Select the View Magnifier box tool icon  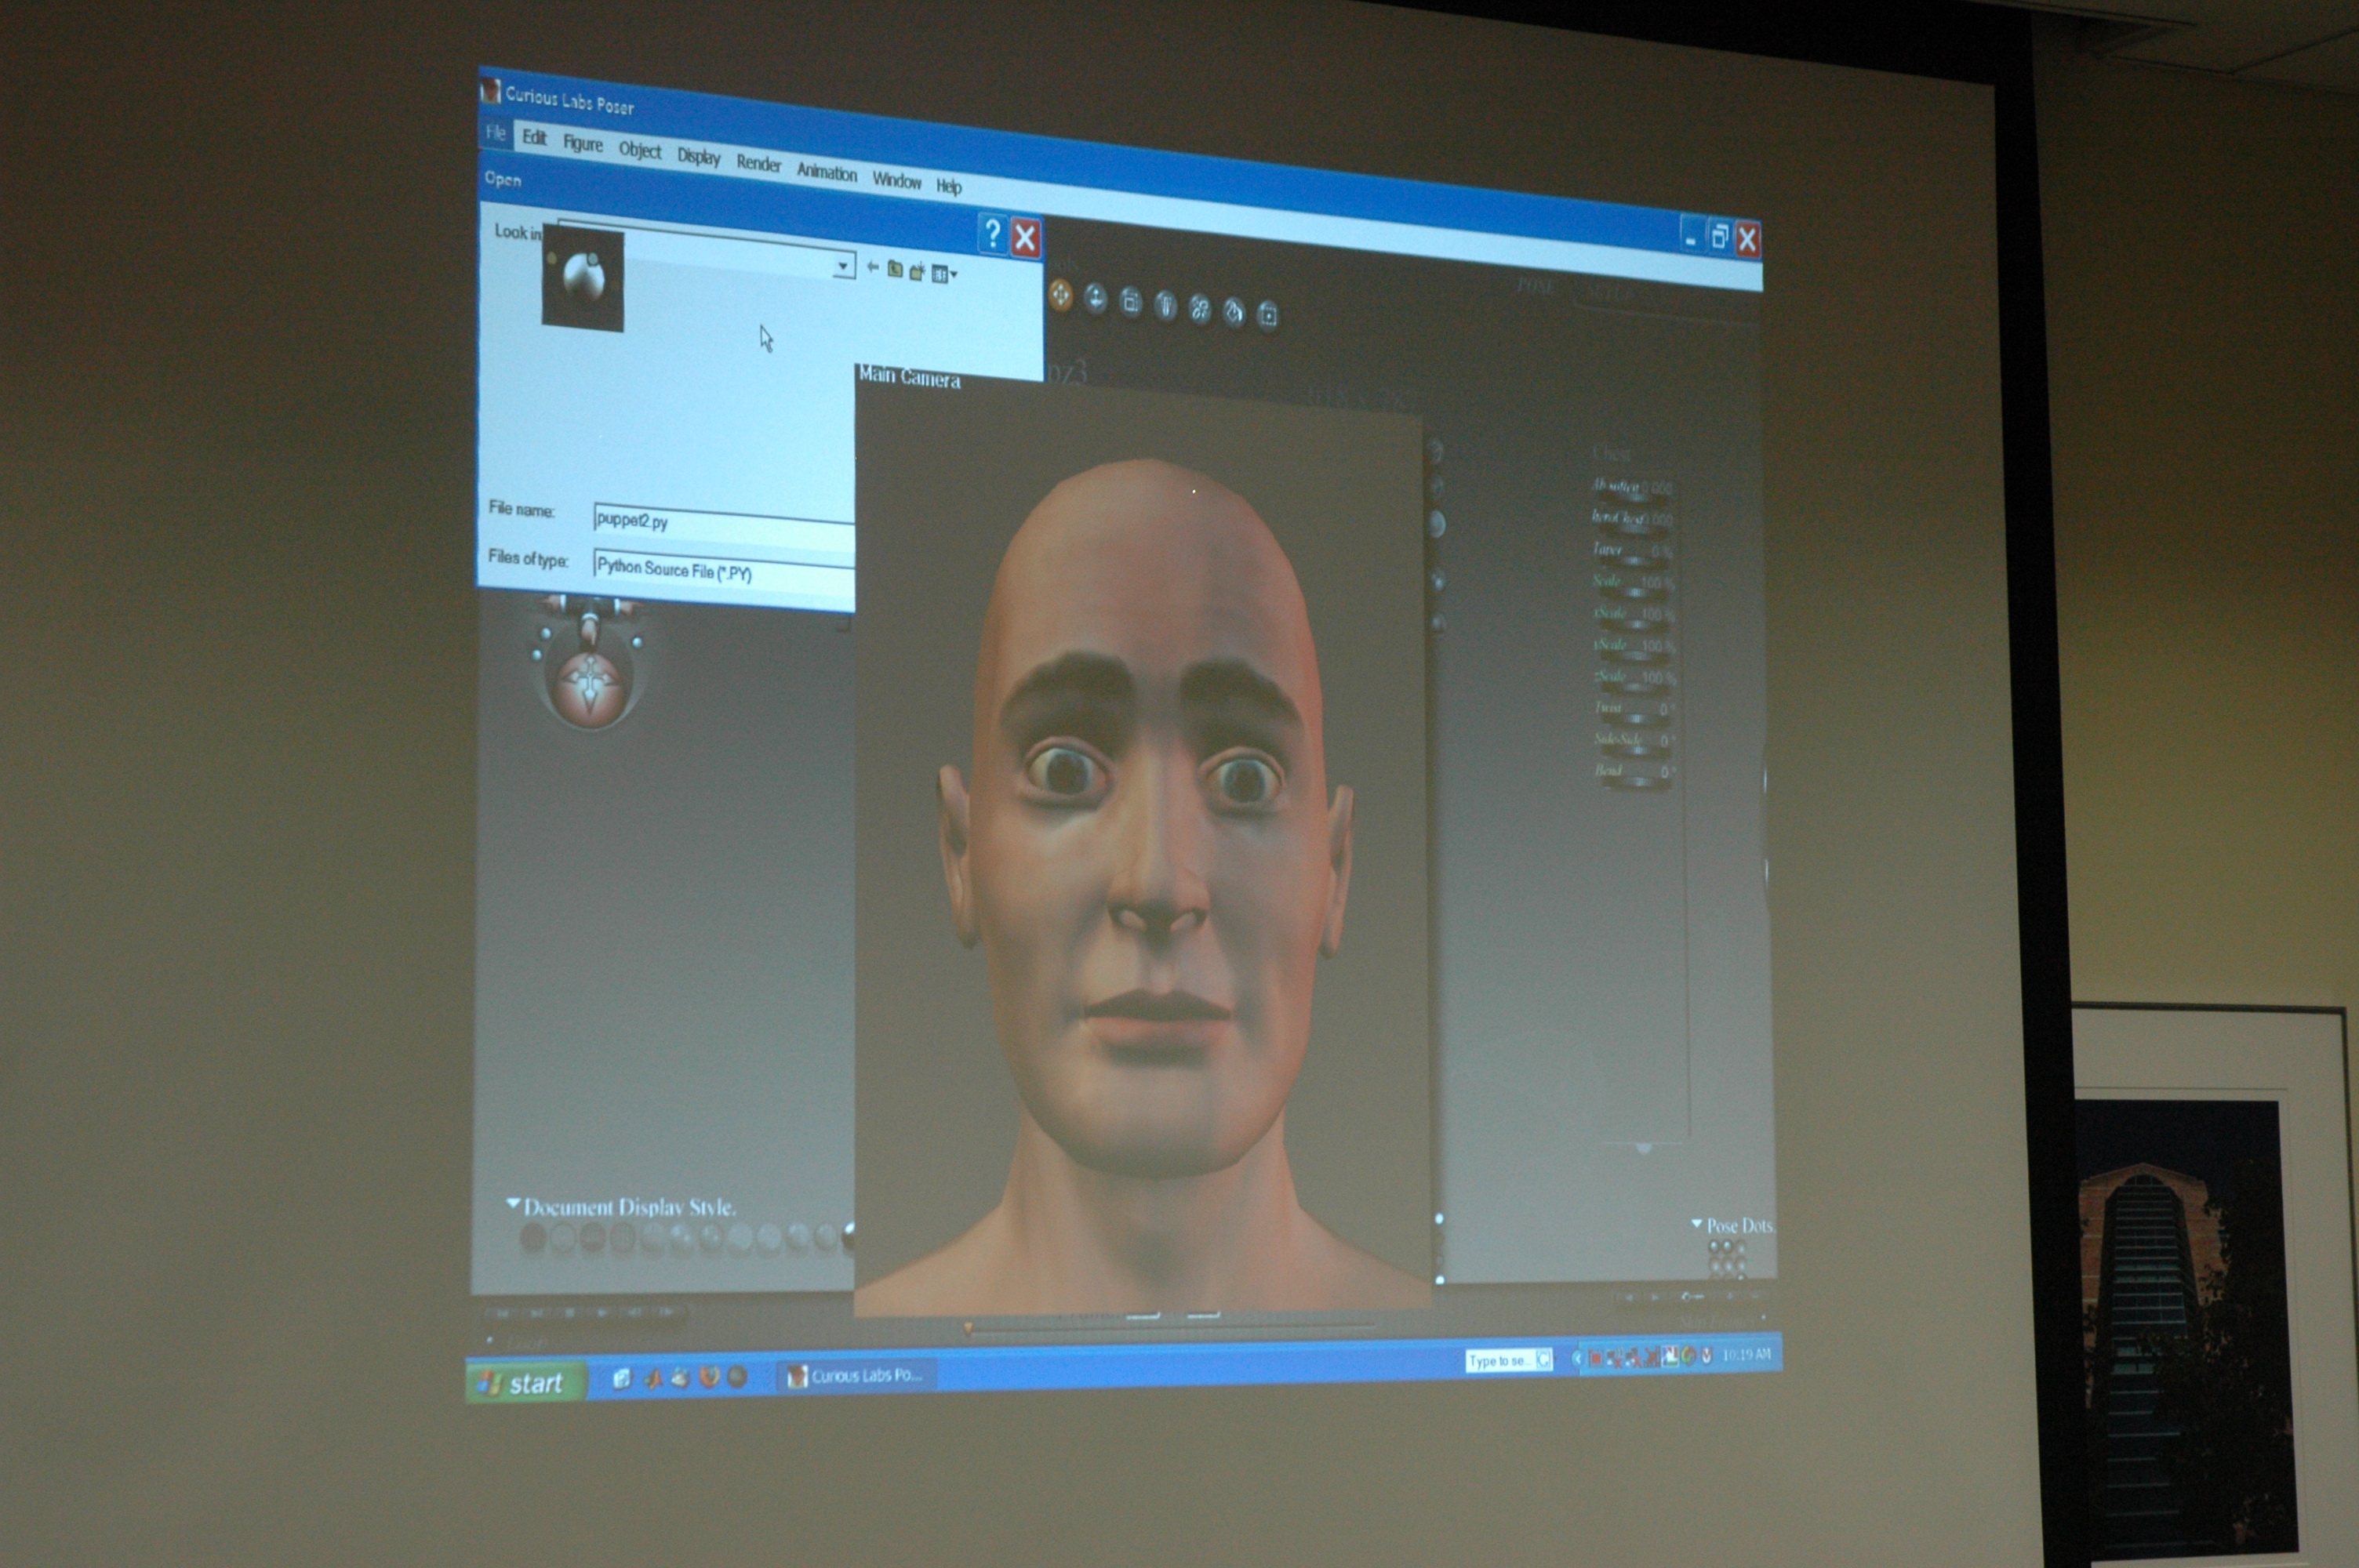pyautogui.click(x=1267, y=315)
